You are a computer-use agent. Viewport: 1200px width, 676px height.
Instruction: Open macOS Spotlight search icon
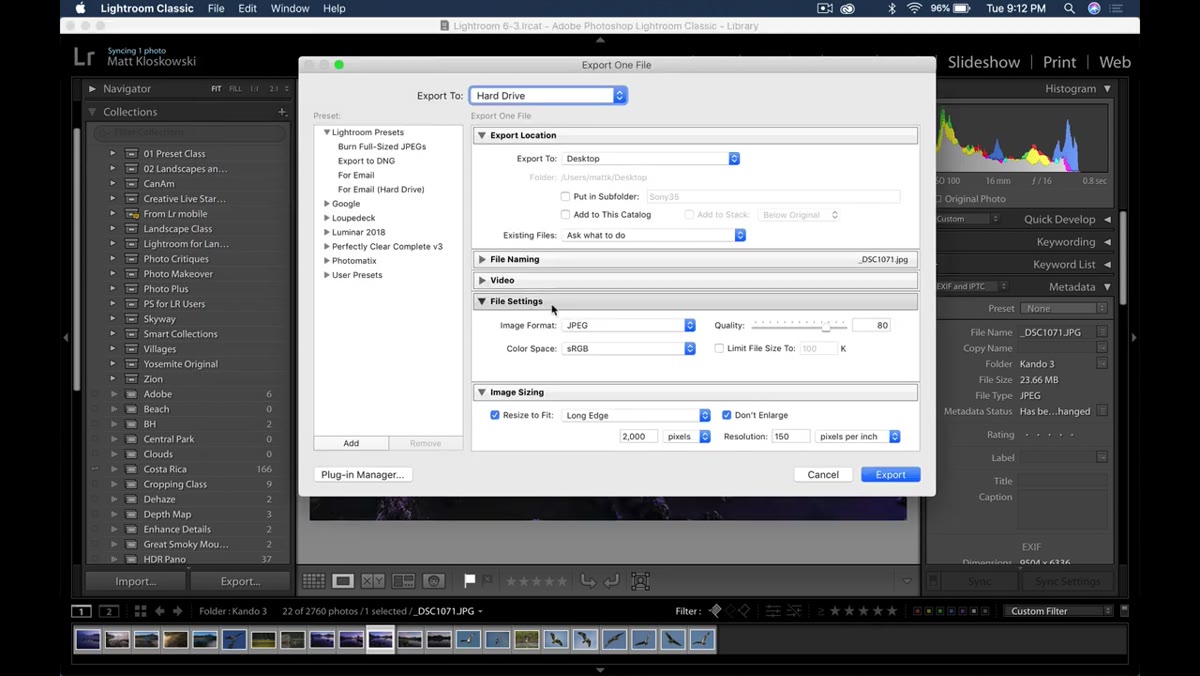[x=1069, y=8]
